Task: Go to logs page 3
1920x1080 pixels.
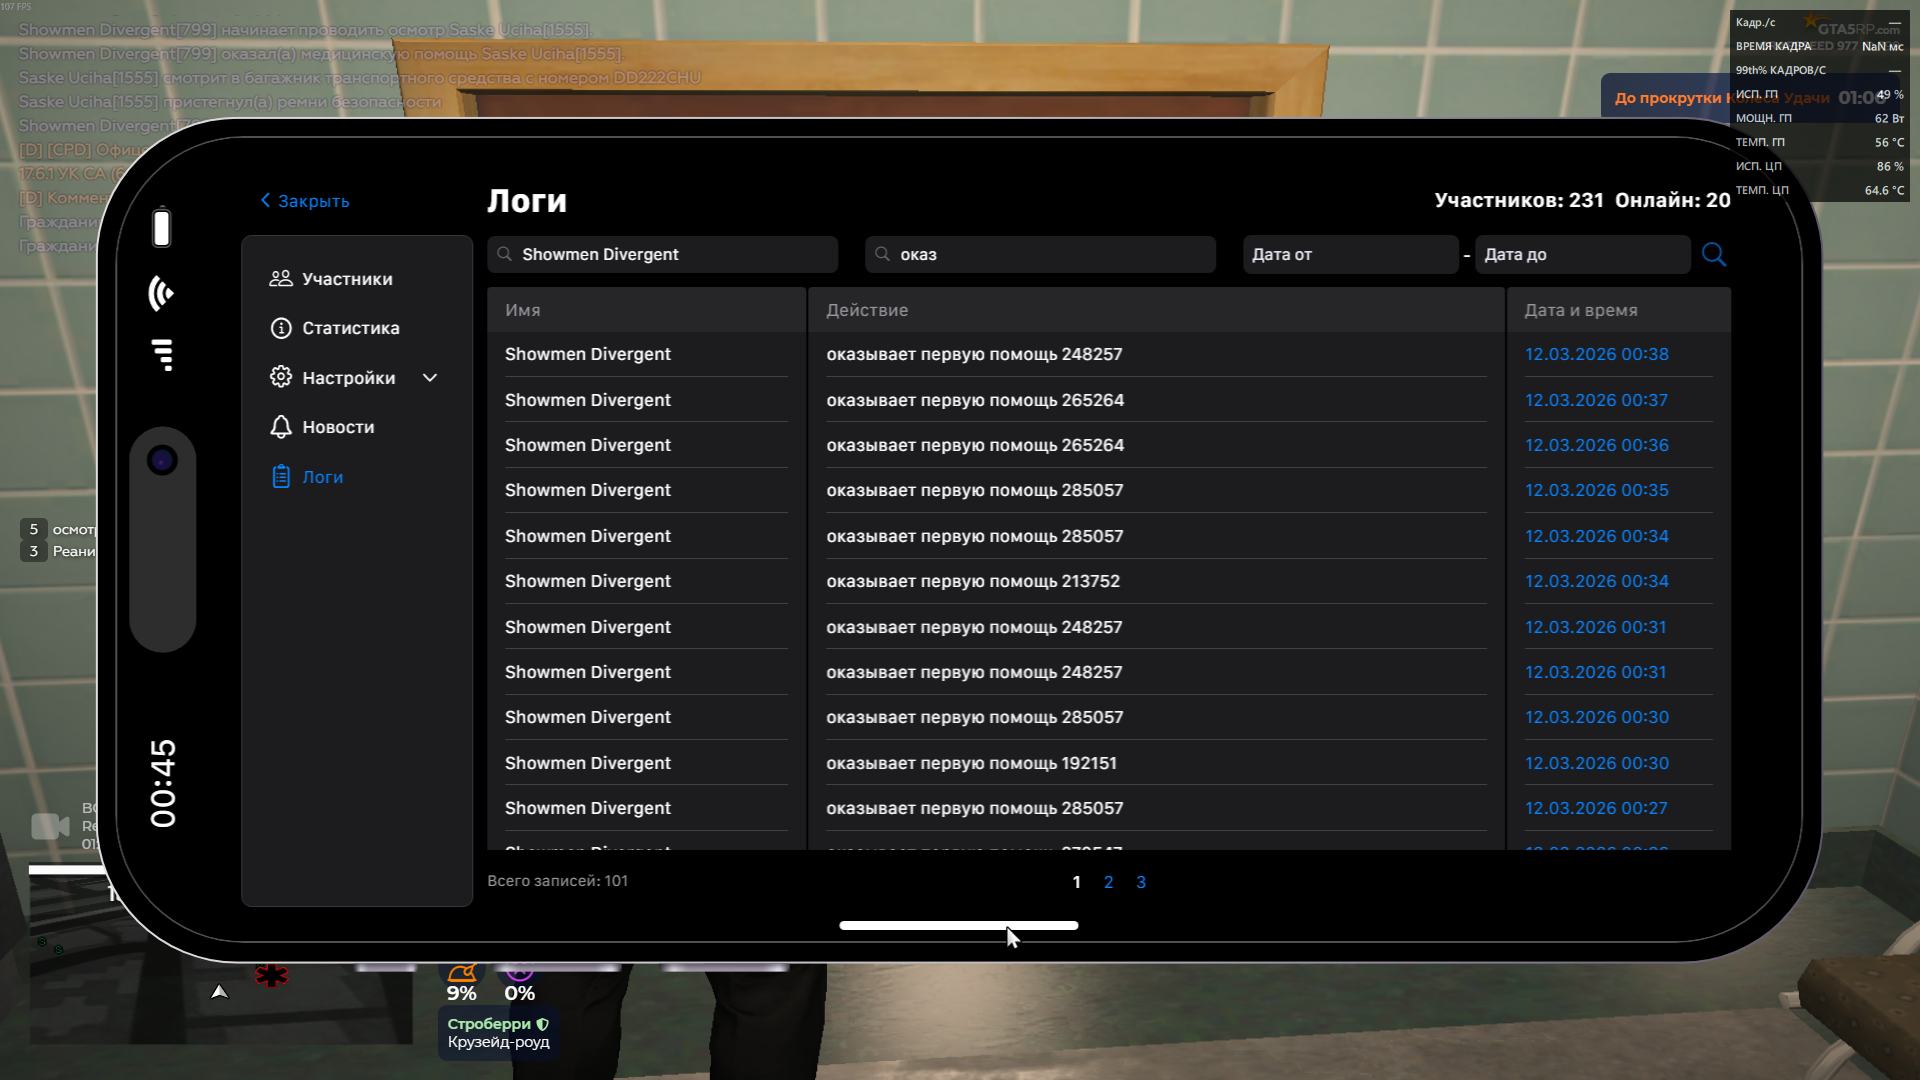Action: pos(1141,882)
